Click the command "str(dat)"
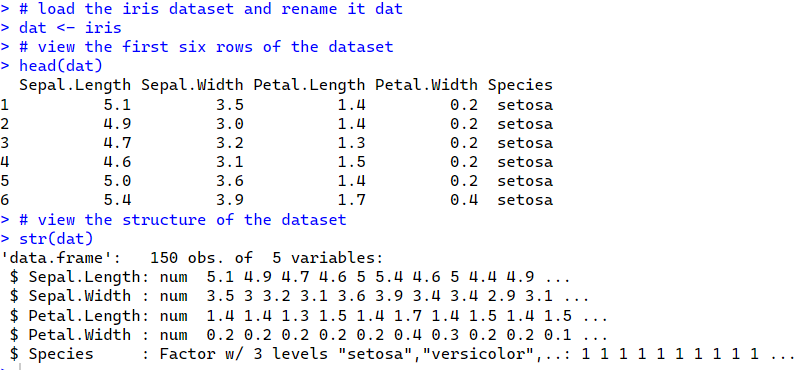This screenshot has height=370, width=799. [x=56, y=239]
